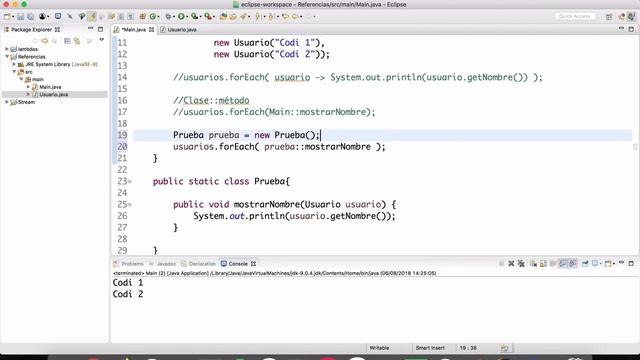Collapse the src folder
The image size is (640, 360).
pos(14,71)
